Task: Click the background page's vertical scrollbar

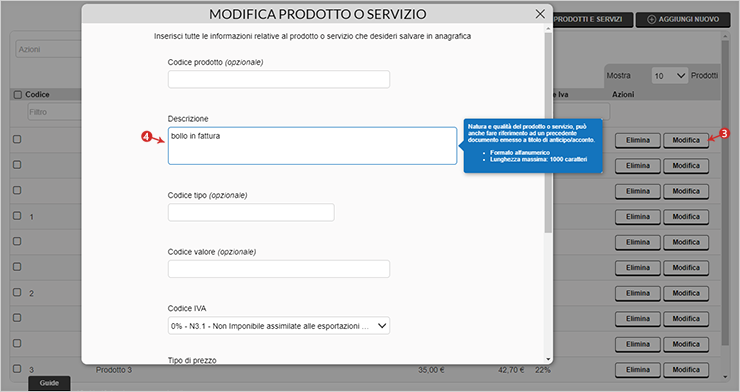Action: tap(725, 193)
